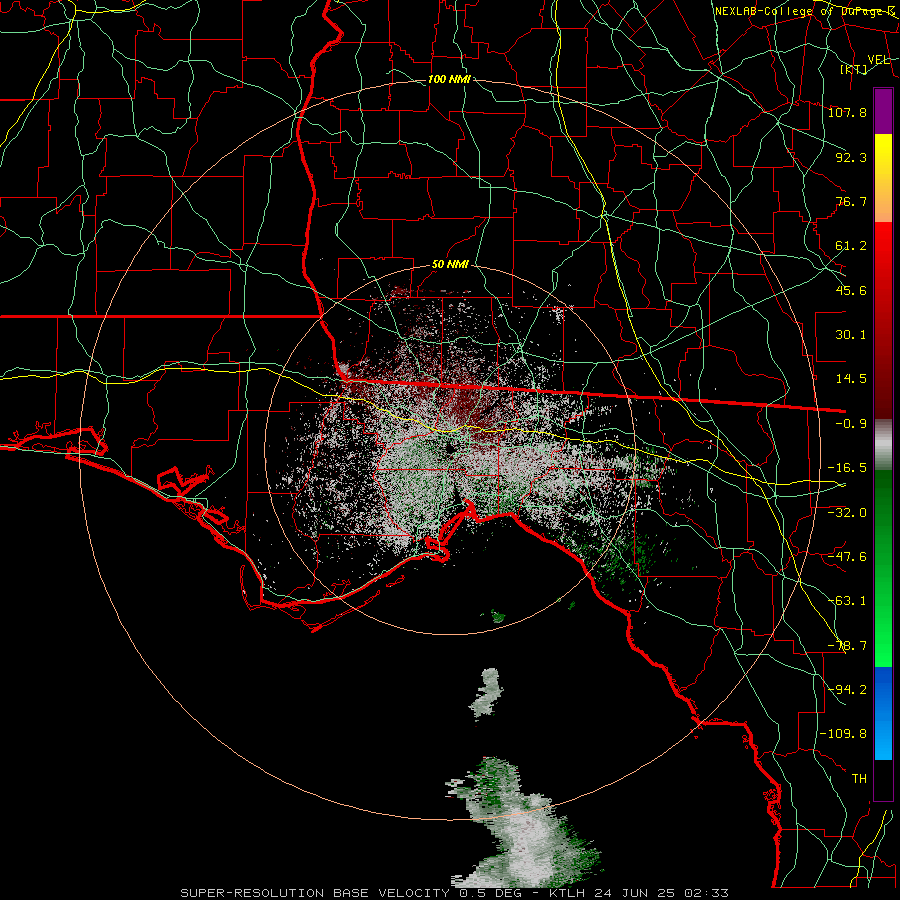Select the -0.9 scale value
The width and height of the screenshot is (900, 900).
point(851,424)
